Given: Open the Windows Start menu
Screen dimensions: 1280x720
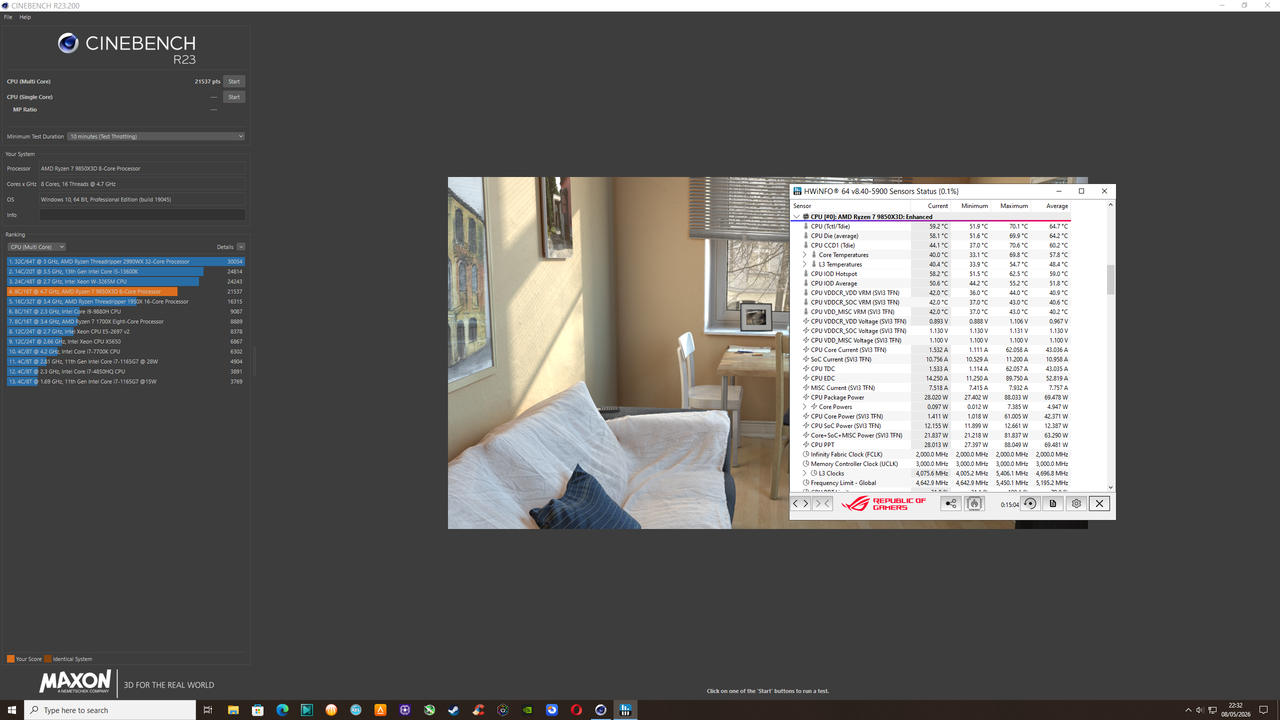Looking at the screenshot, I should point(12,710).
